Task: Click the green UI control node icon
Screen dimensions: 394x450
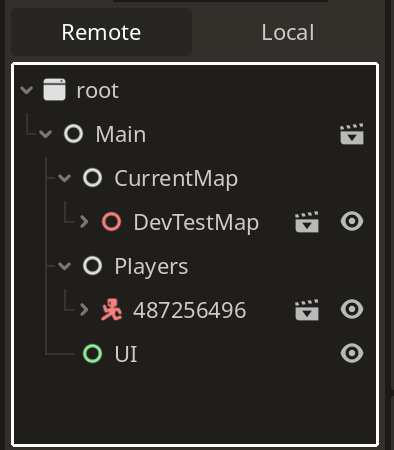Action: coord(92,354)
